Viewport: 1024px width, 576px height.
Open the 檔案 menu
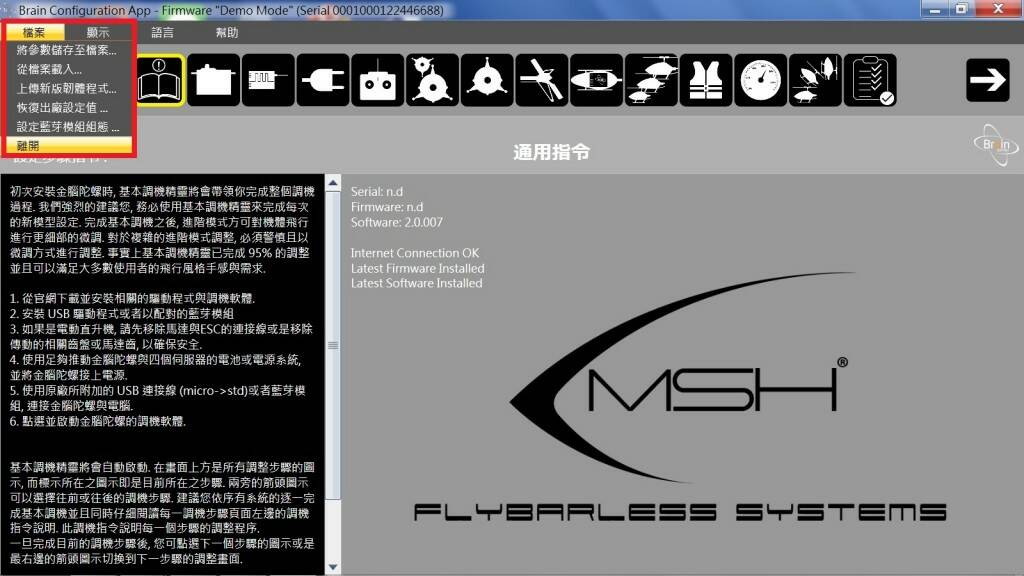click(x=35, y=32)
